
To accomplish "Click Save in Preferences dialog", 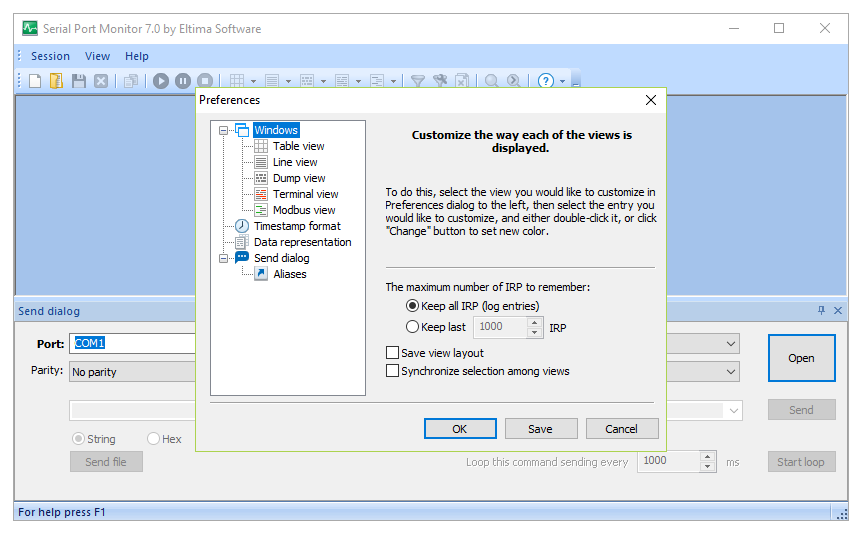I will [x=540, y=429].
